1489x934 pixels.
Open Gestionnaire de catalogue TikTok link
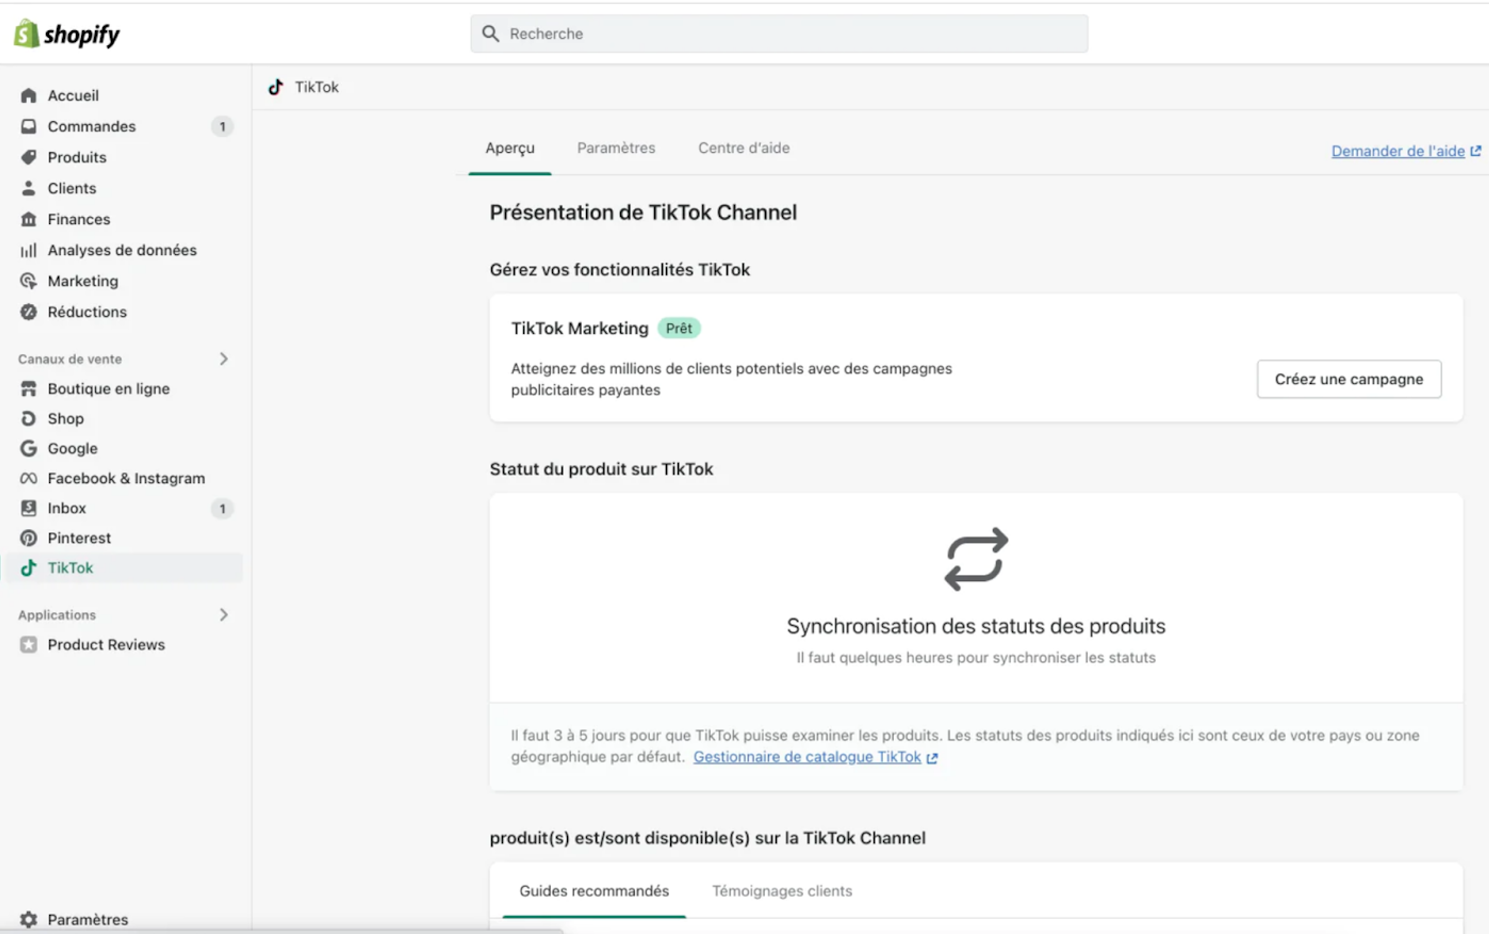point(807,757)
